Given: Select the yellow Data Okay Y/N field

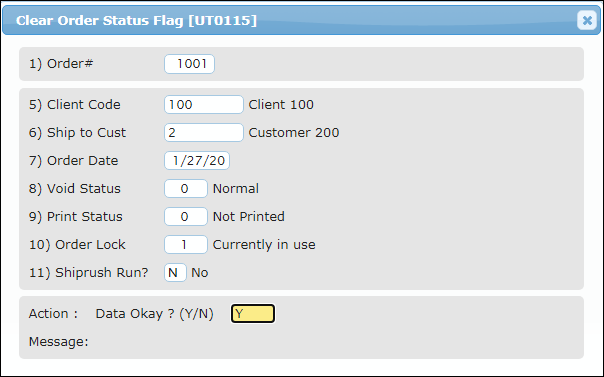Looking at the screenshot, I should pos(253,313).
